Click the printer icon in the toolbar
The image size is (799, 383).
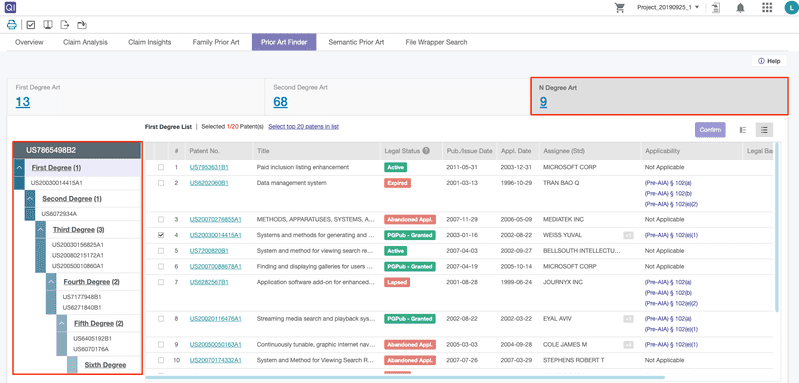[12, 24]
